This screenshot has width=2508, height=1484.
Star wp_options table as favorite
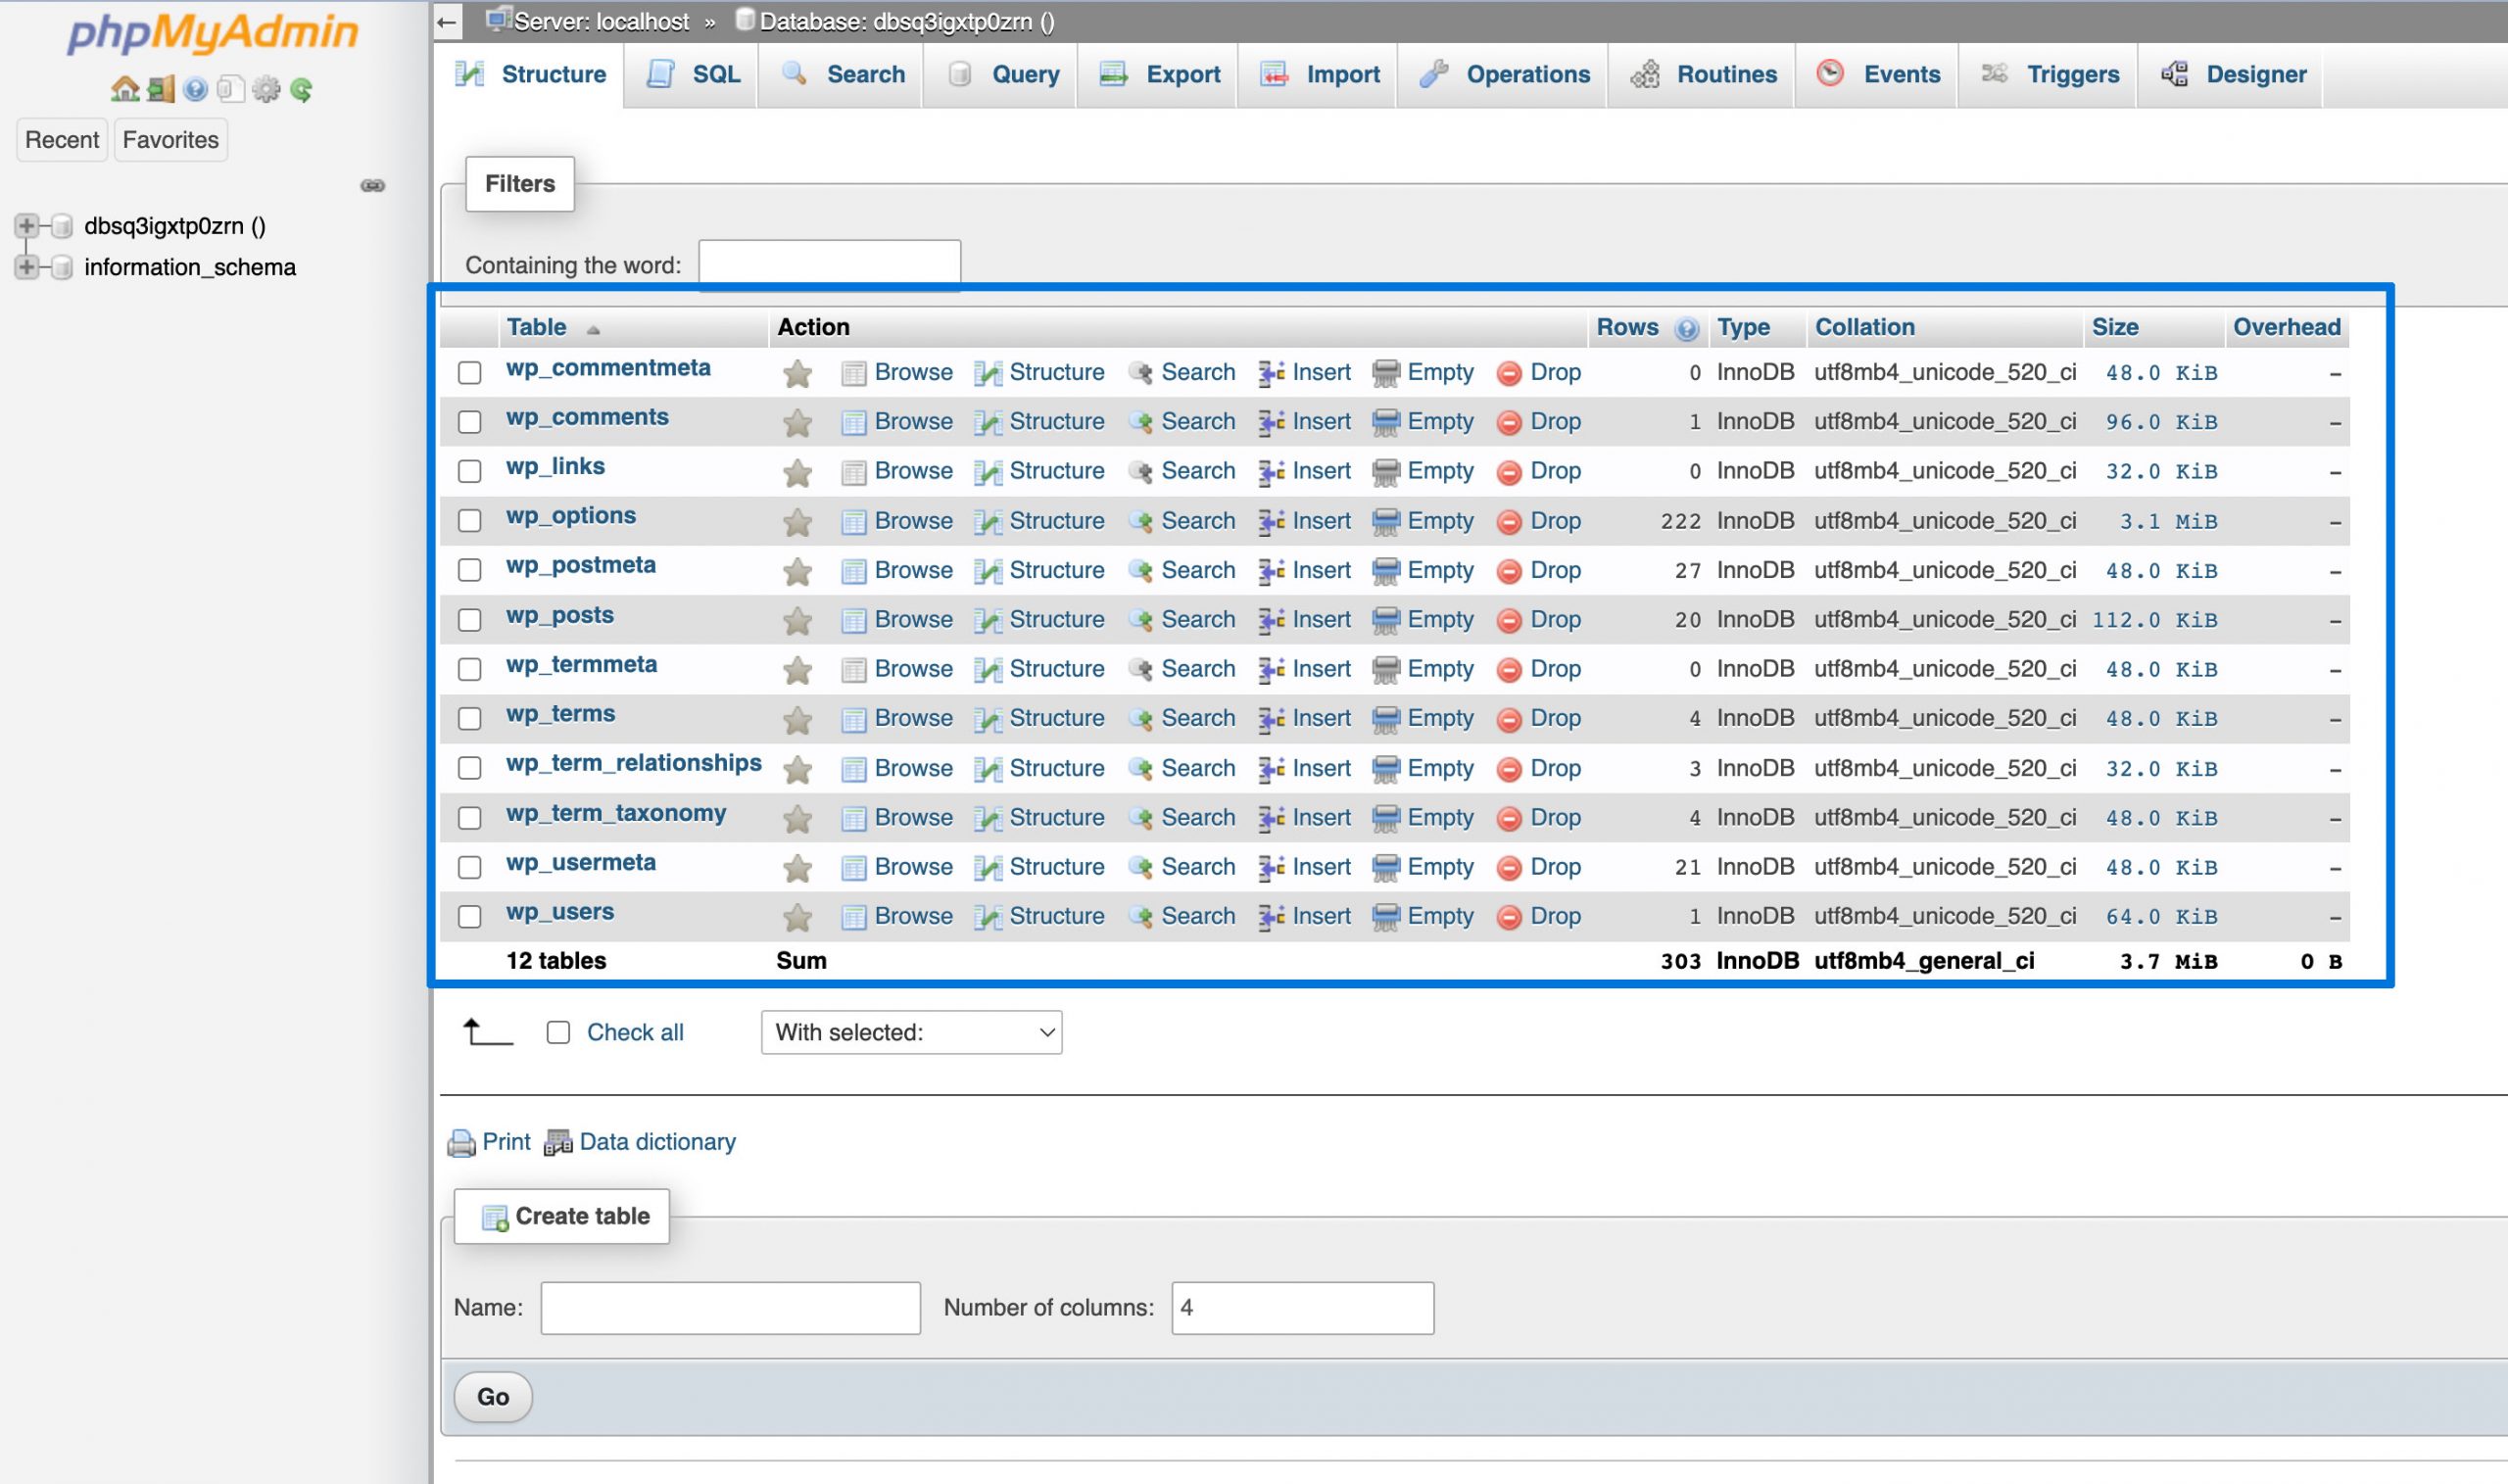797,522
